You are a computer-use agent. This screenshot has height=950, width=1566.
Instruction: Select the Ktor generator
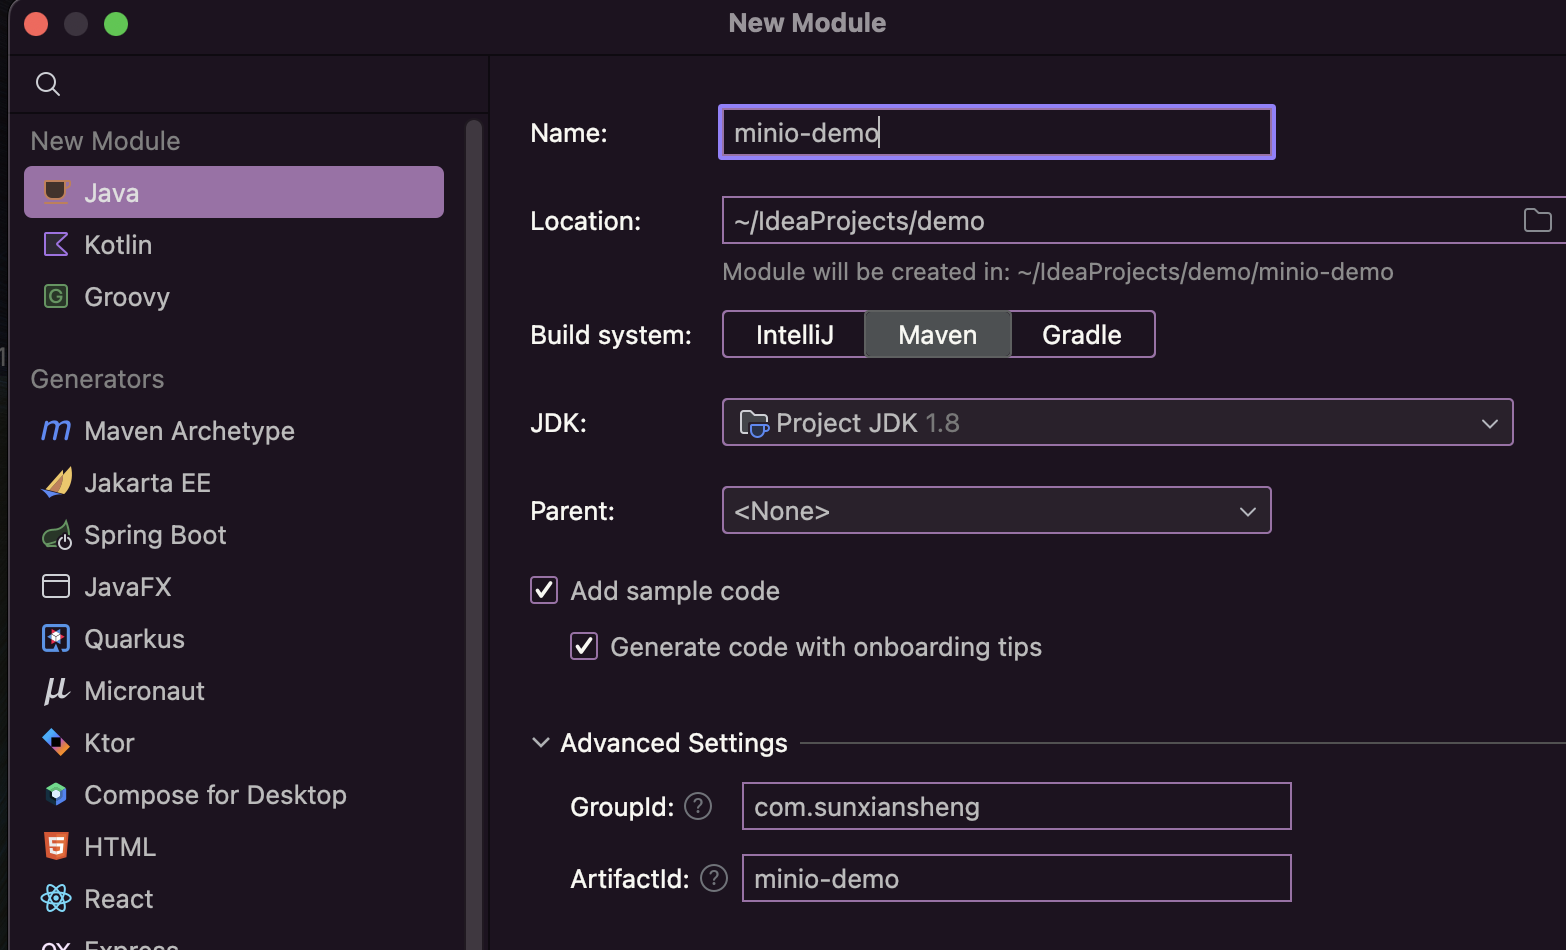click(234, 742)
